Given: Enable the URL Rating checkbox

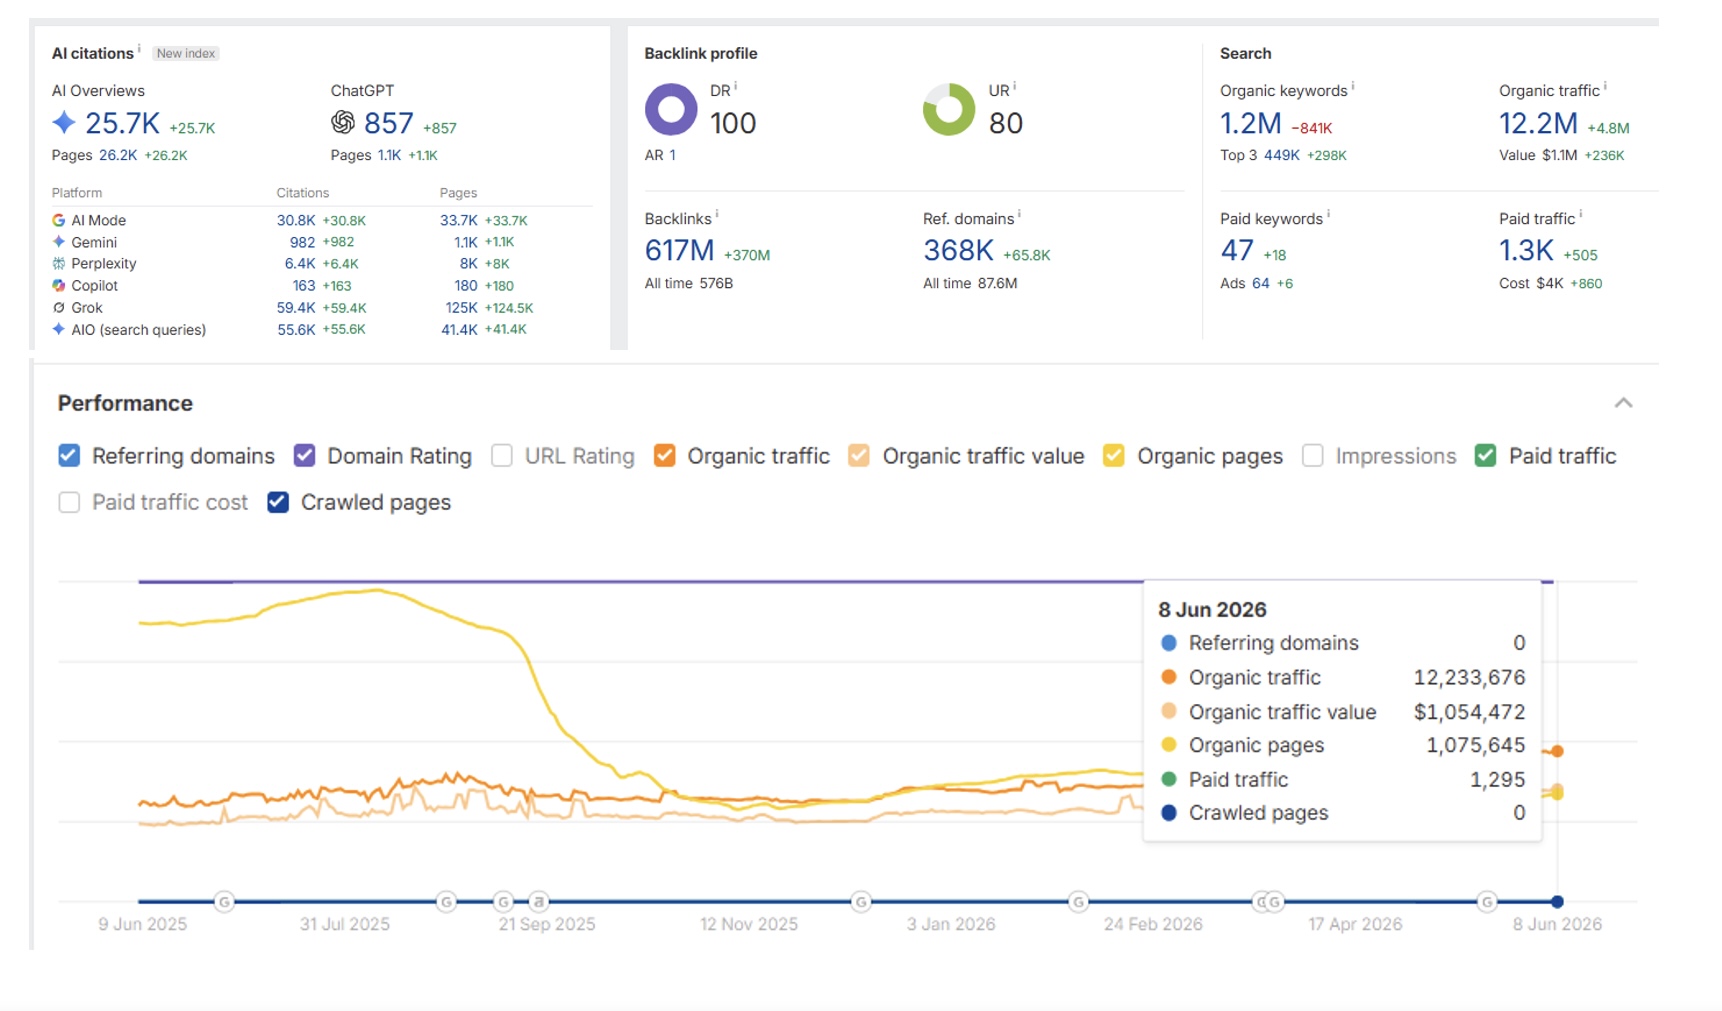Looking at the screenshot, I should [x=502, y=456].
